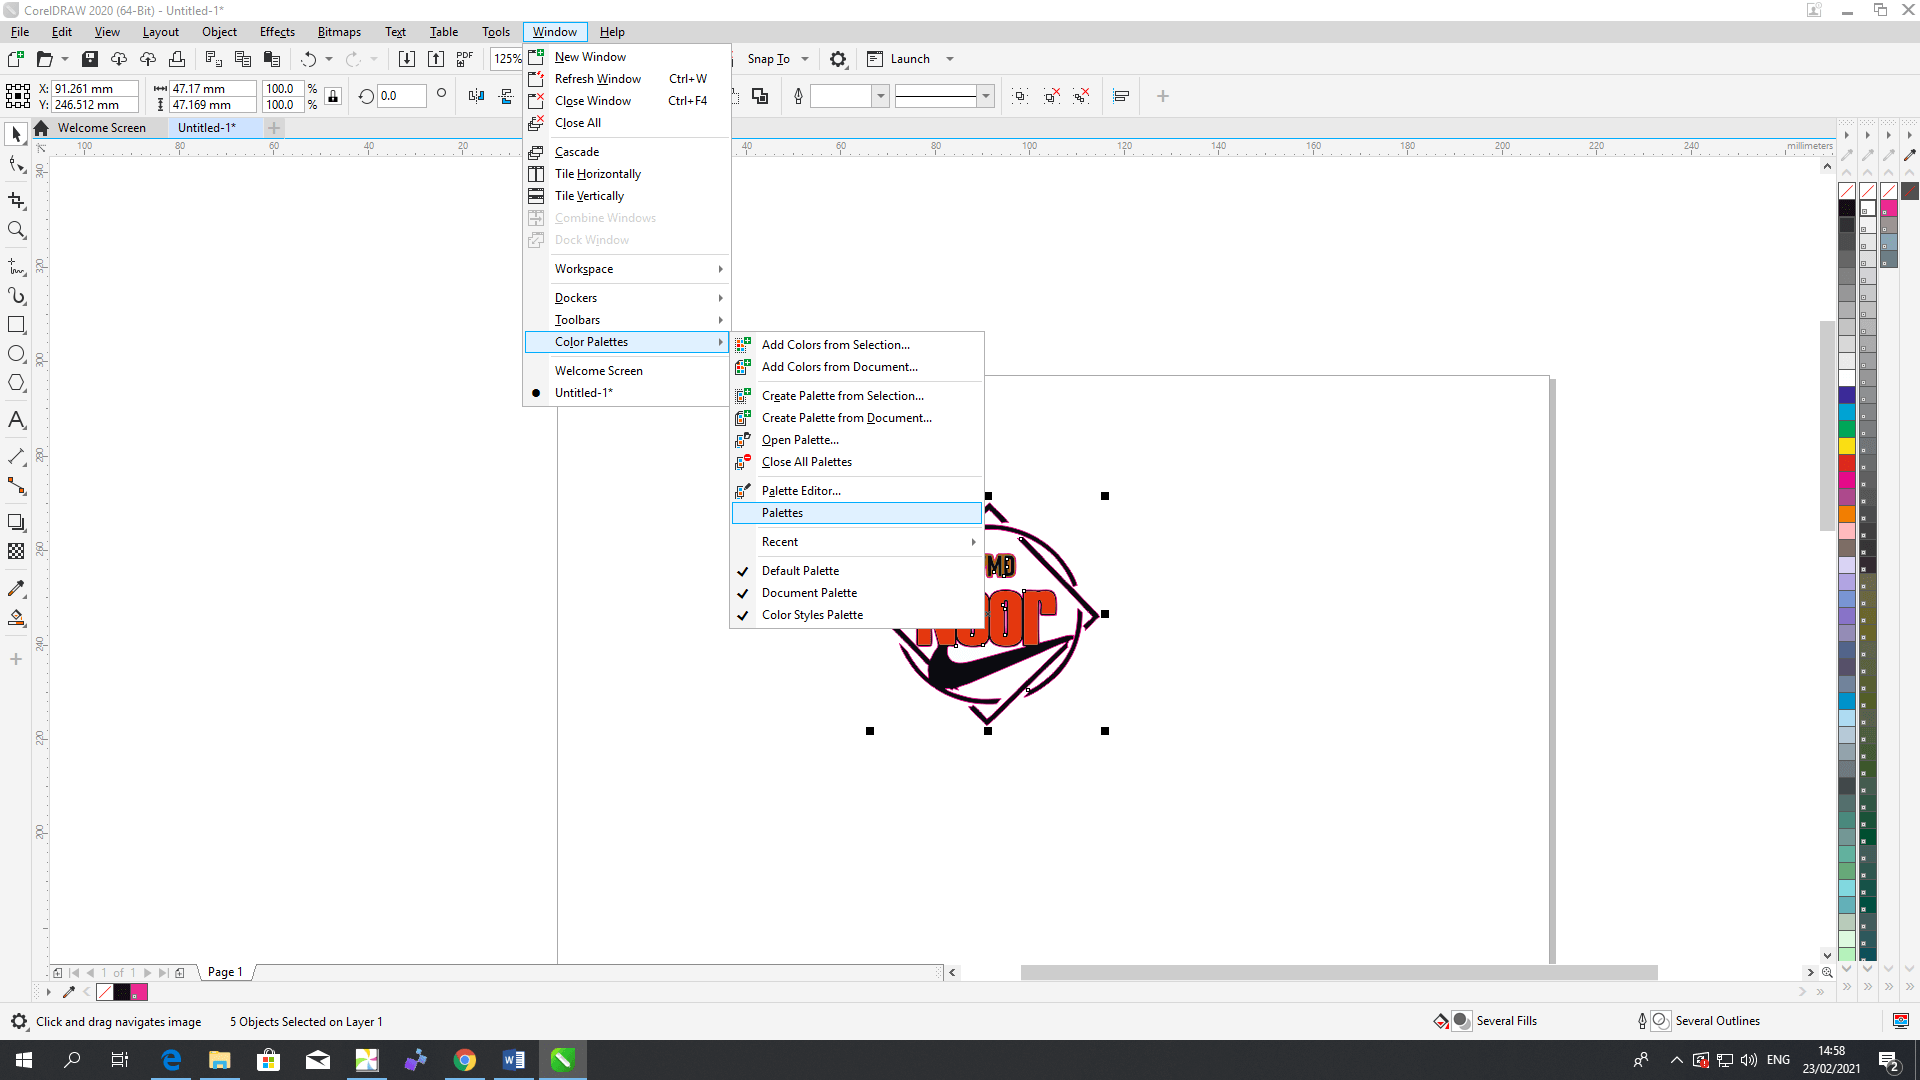Choose Open Palette menu entry
This screenshot has width=1920, height=1080.
[856, 440]
